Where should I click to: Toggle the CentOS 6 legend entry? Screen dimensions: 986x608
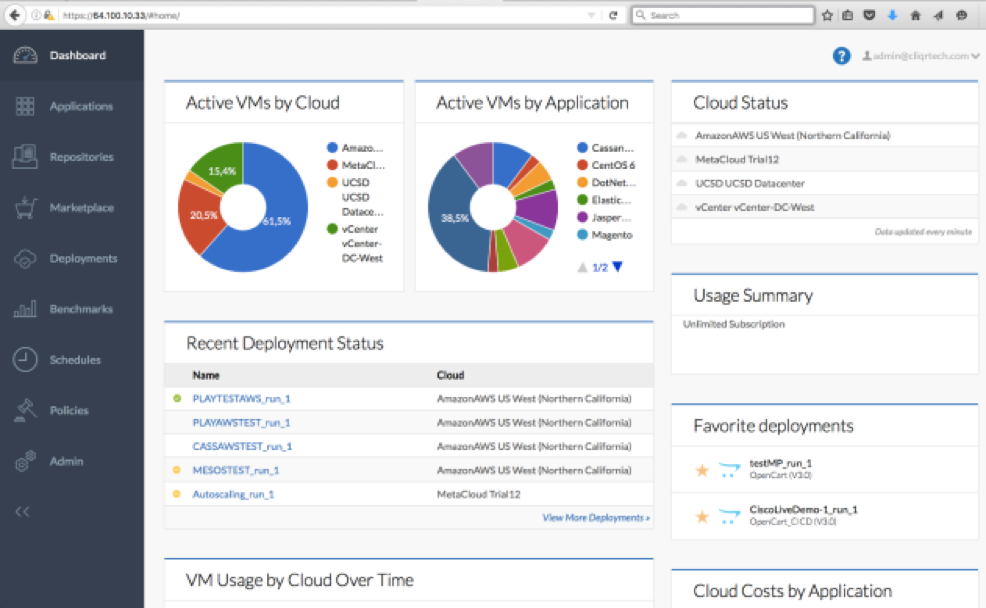click(x=606, y=165)
